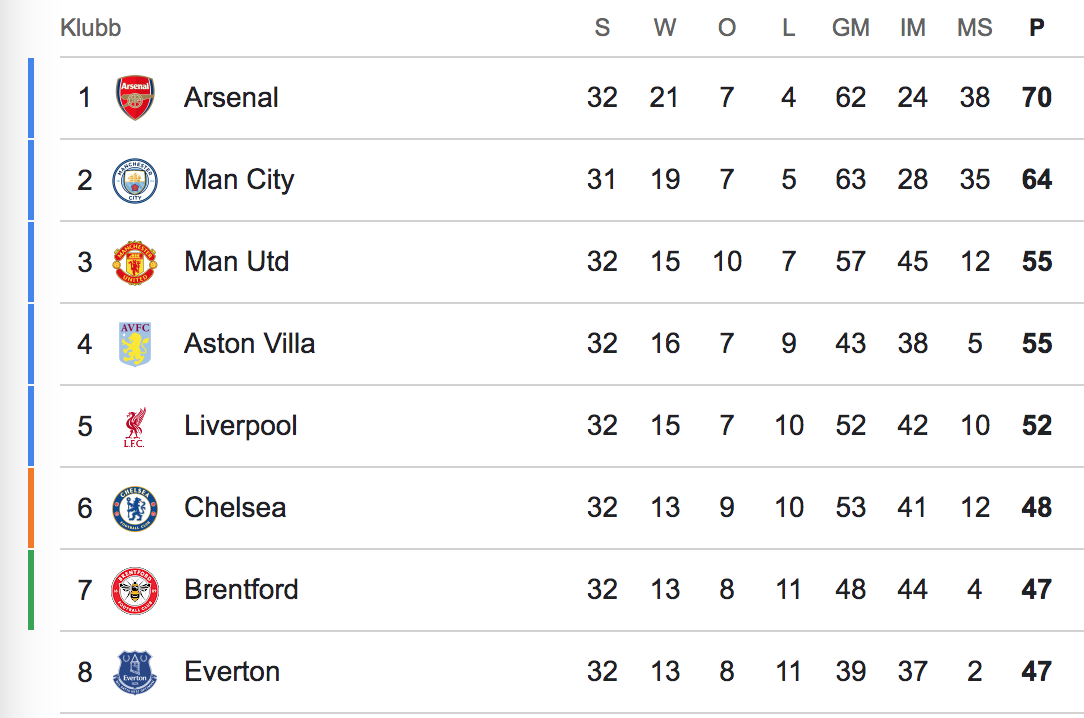1084x718 pixels.
Task: Select the Liverpool club crest
Action: (x=135, y=426)
